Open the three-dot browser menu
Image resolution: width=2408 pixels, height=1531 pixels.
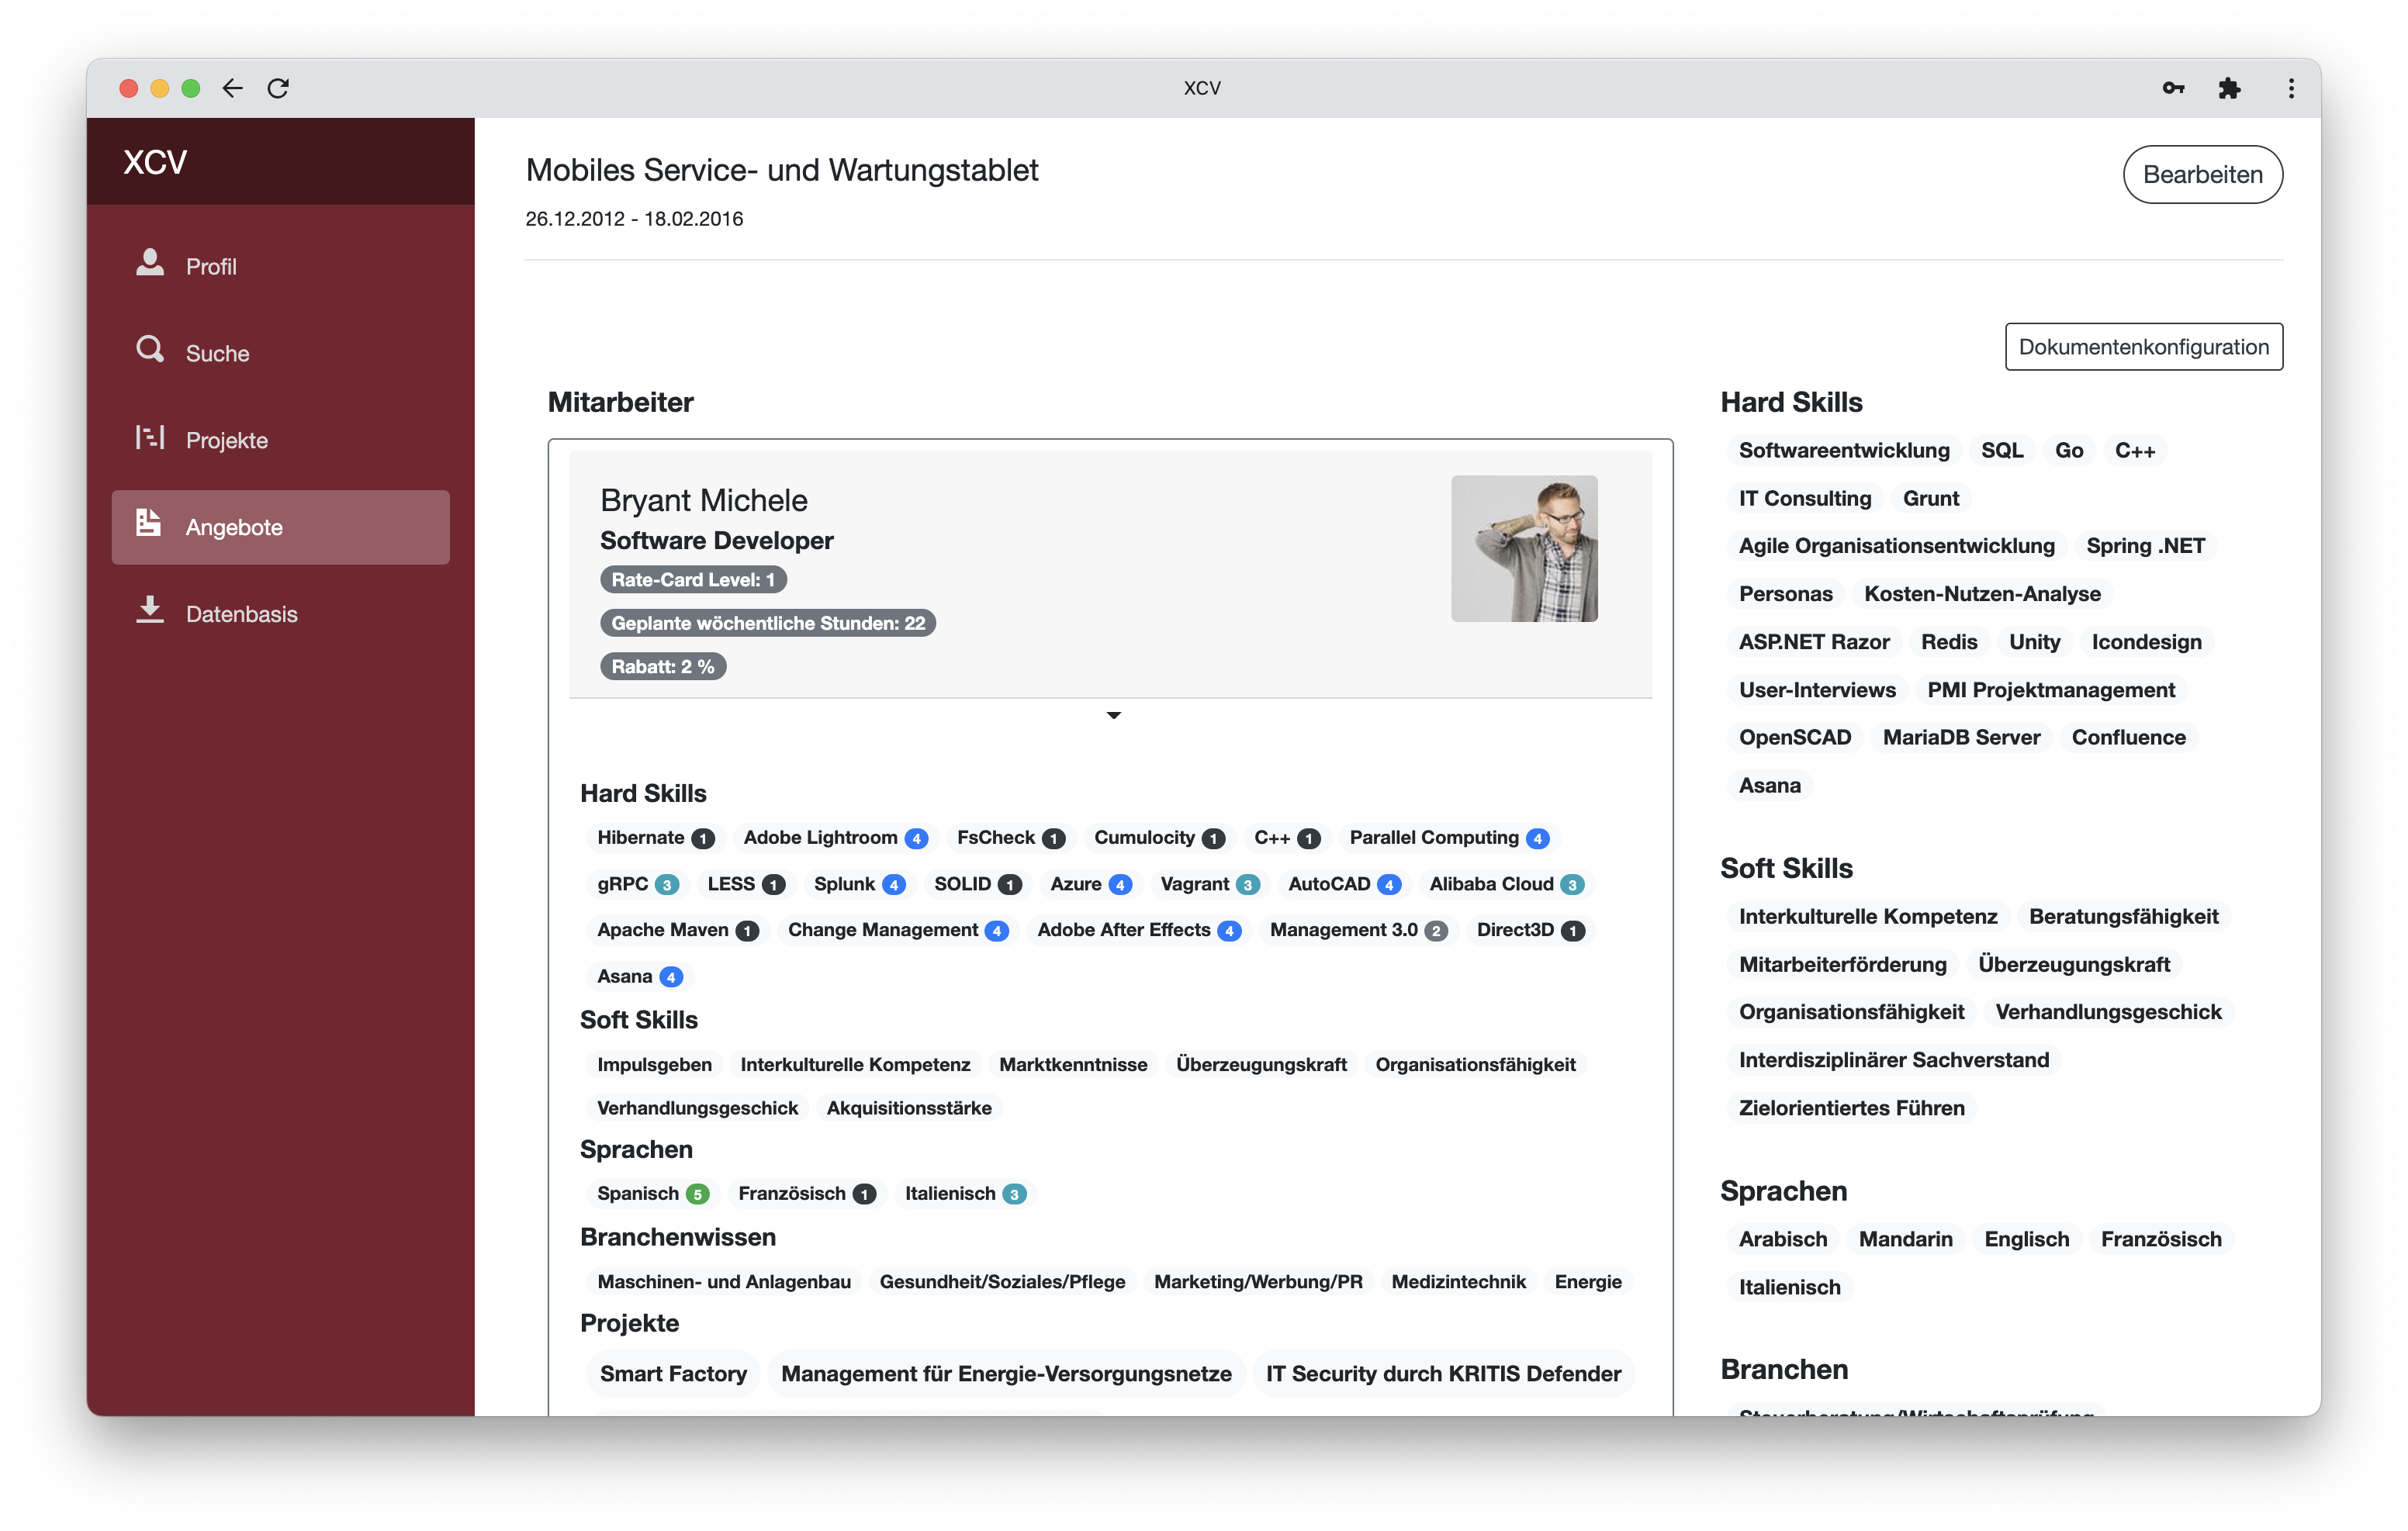(2291, 88)
